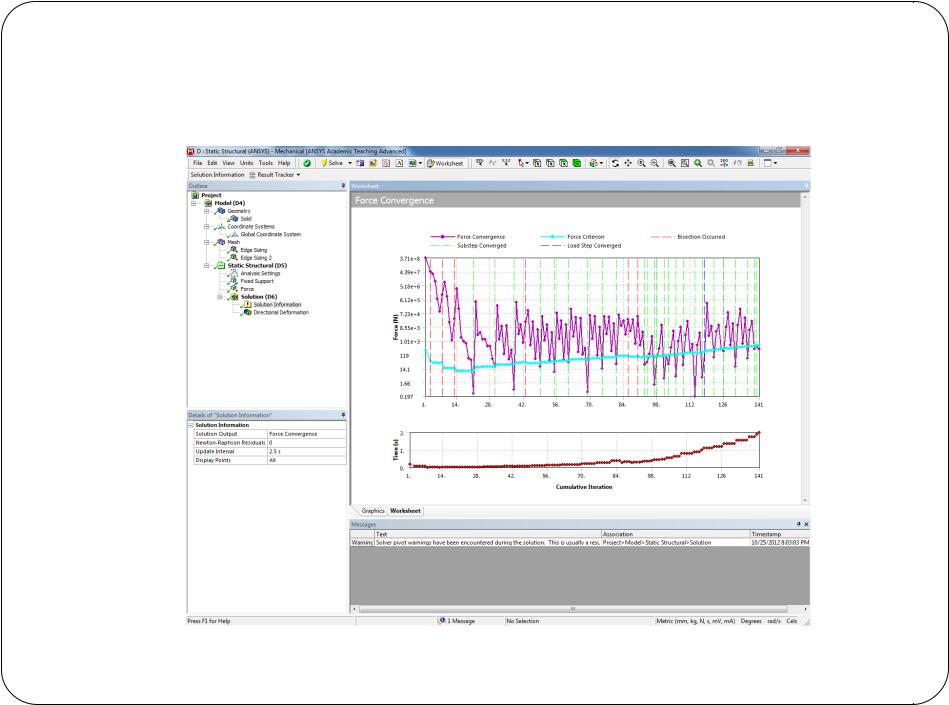
Task: Select the Solid geometry item
Action: (x=246, y=219)
